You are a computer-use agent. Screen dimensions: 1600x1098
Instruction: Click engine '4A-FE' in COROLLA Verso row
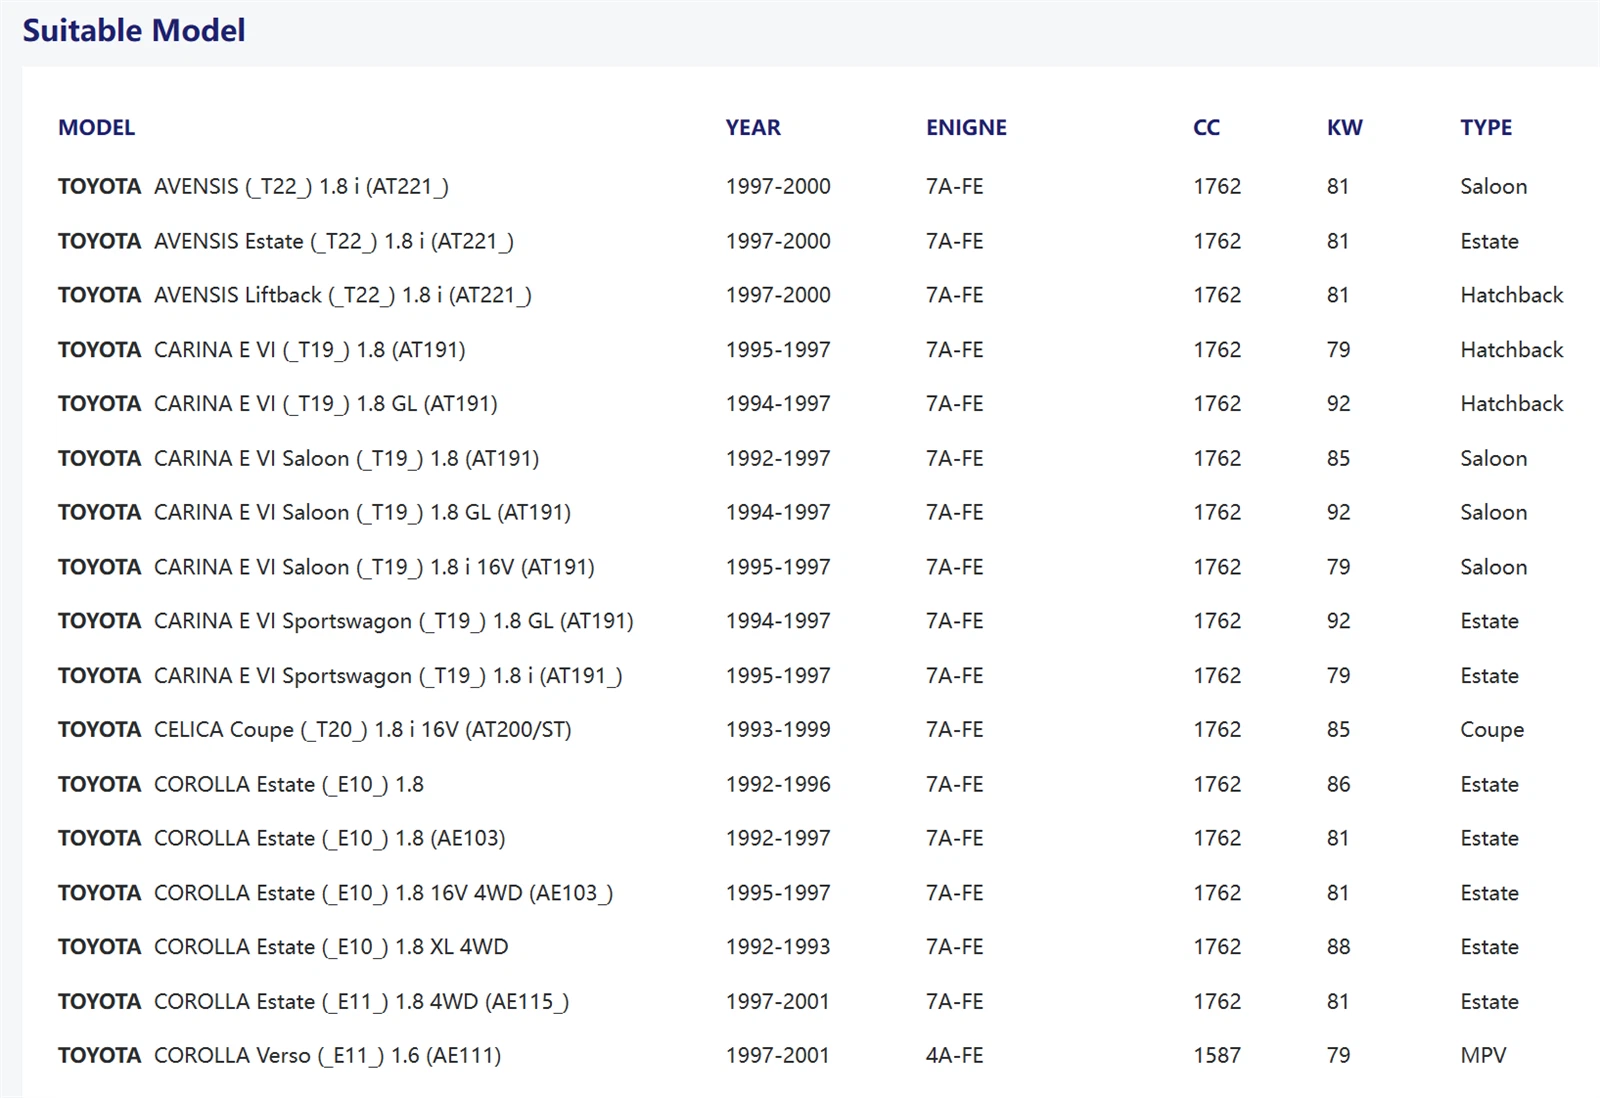[x=955, y=1056]
